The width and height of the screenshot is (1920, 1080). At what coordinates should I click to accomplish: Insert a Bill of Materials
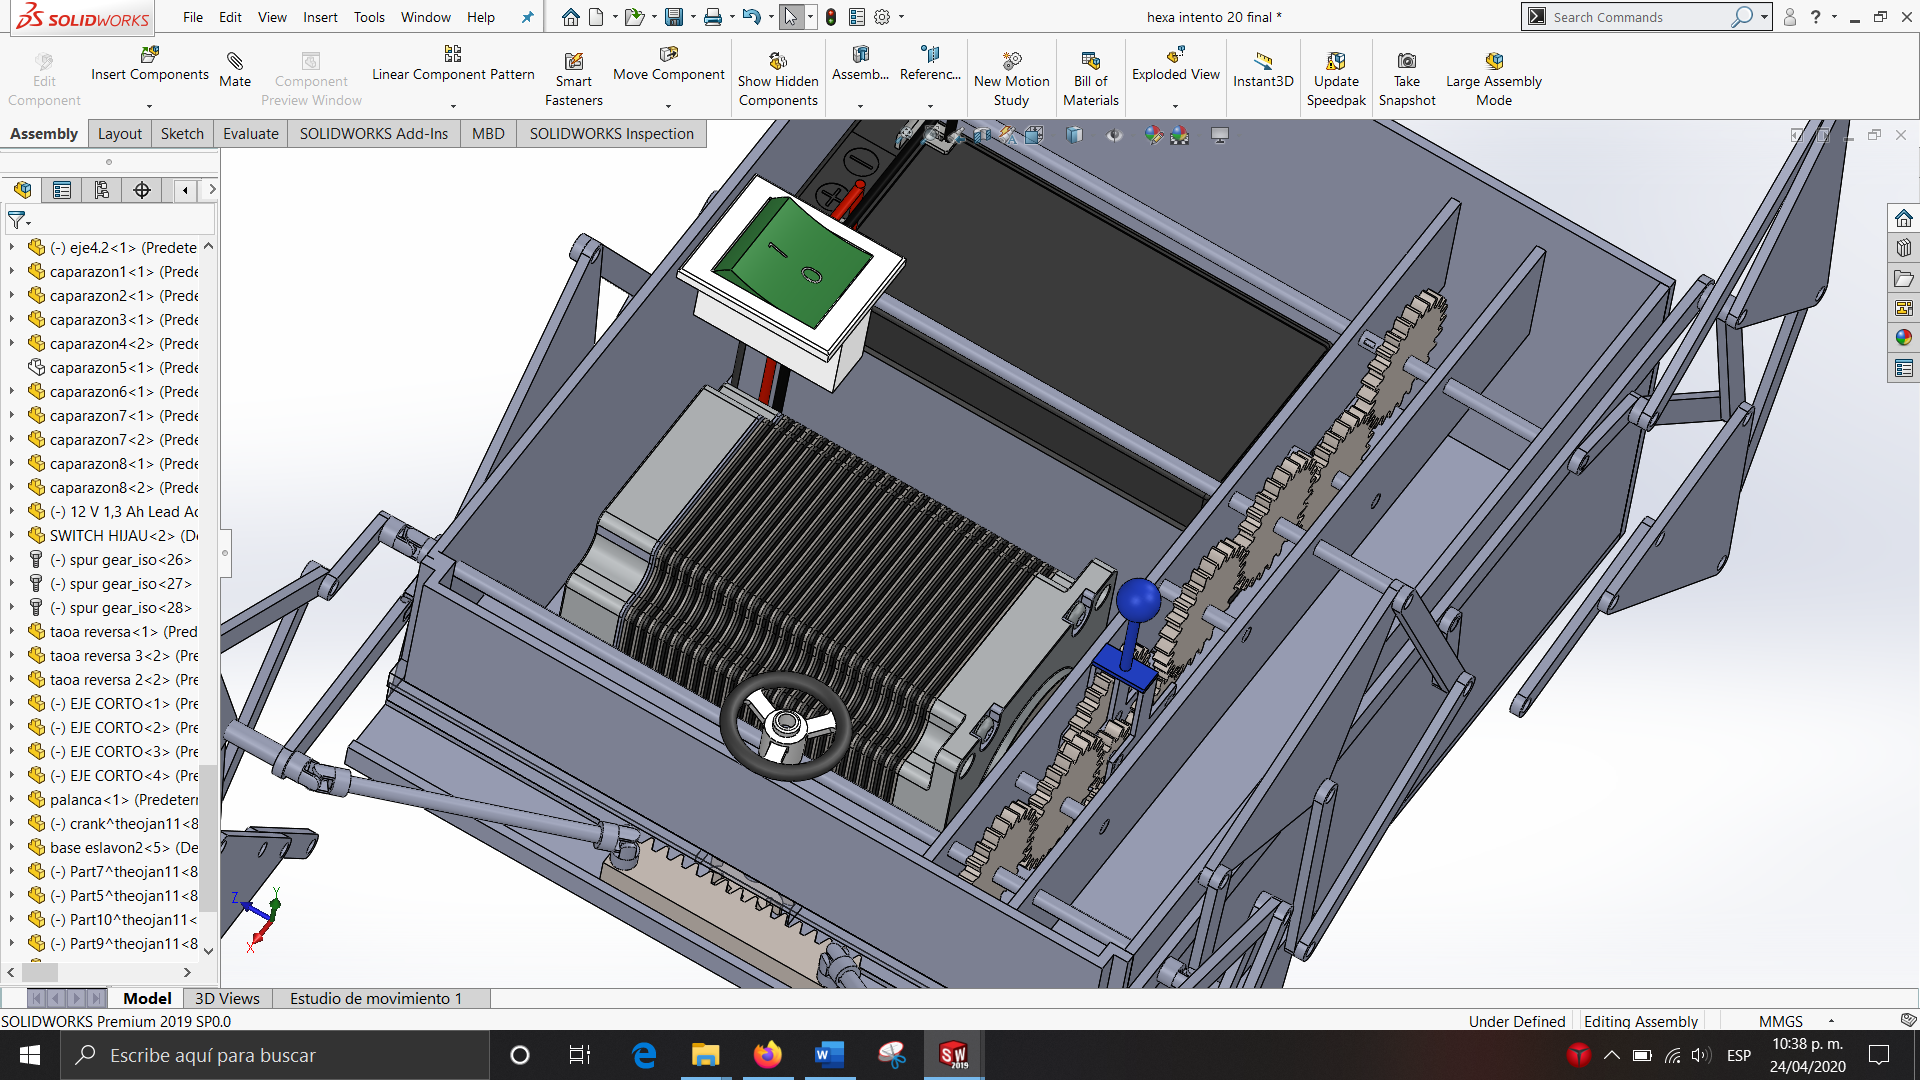pyautogui.click(x=1091, y=80)
